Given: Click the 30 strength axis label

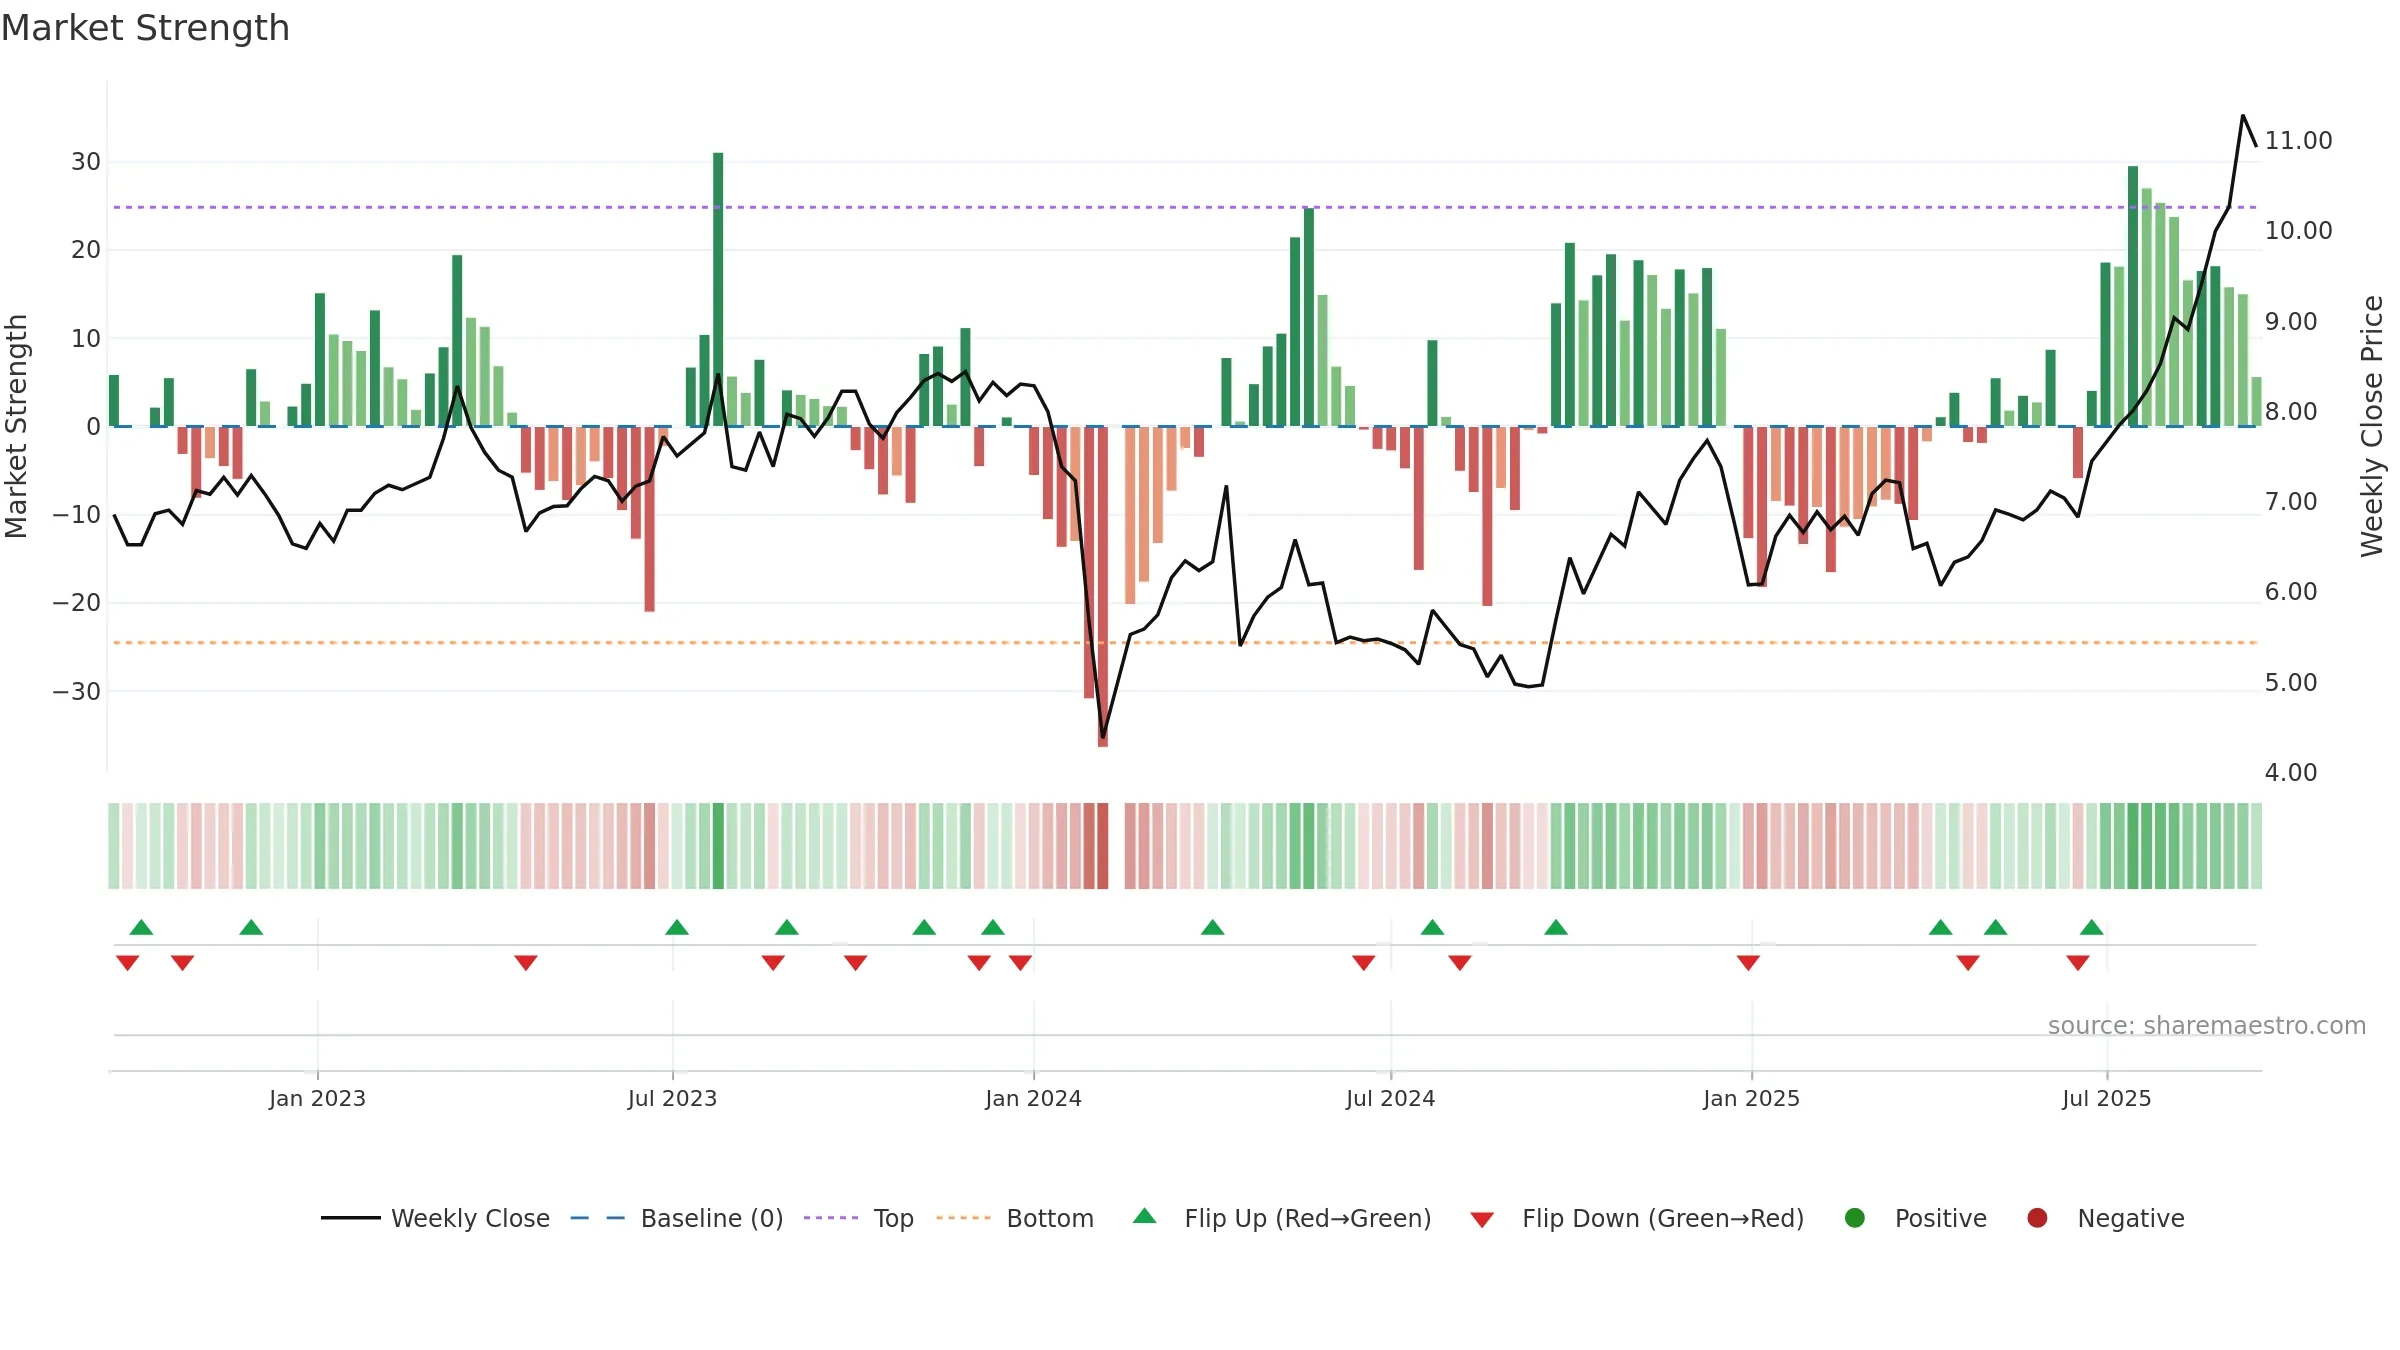Looking at the screenshot, I should [x=86, y=161].
